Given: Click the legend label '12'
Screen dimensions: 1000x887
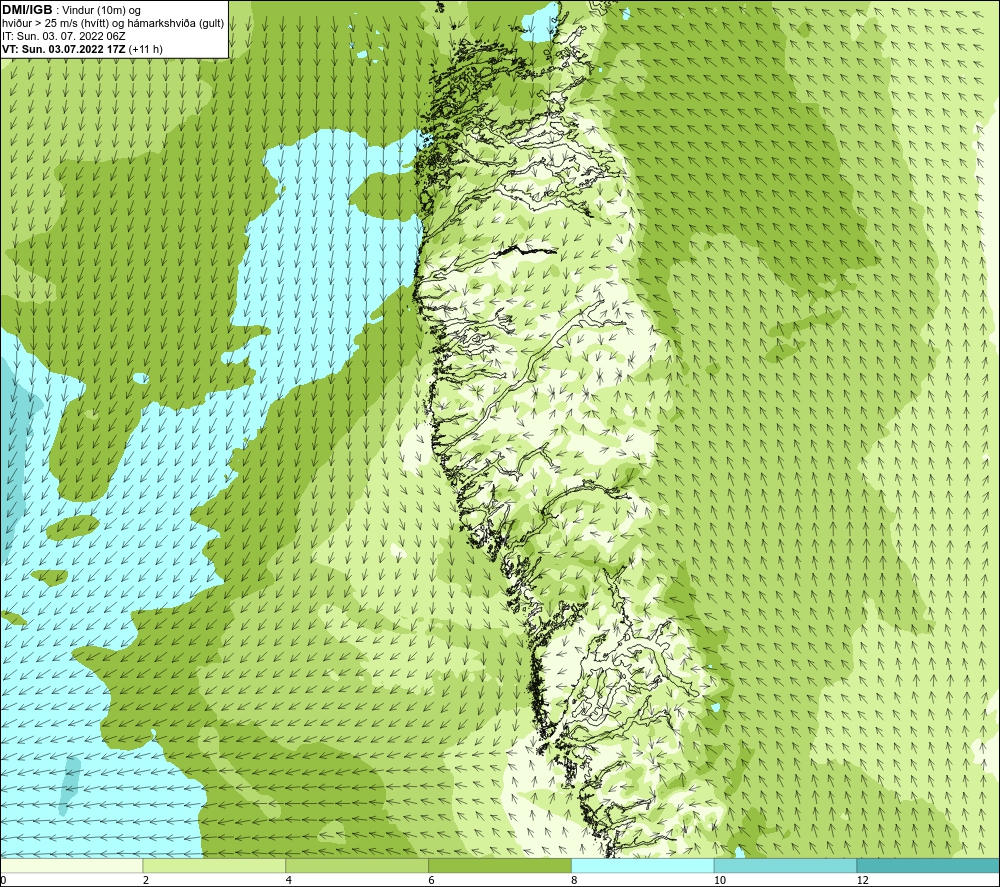Looking at the screenshot, I should point(863,881).
